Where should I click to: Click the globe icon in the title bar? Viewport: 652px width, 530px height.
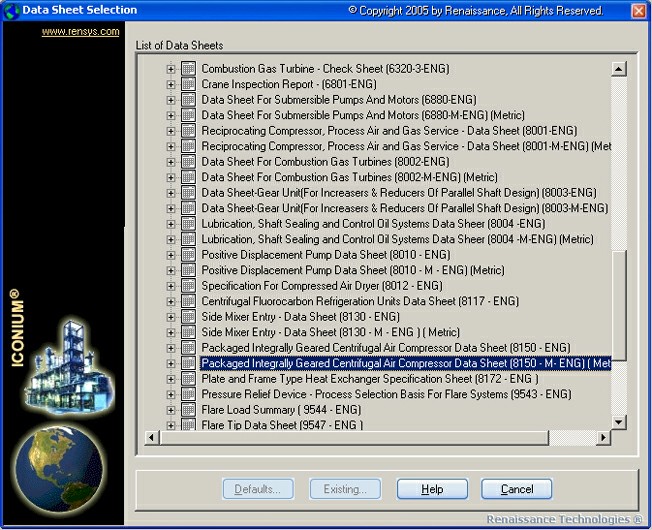(x=11, y=11)
